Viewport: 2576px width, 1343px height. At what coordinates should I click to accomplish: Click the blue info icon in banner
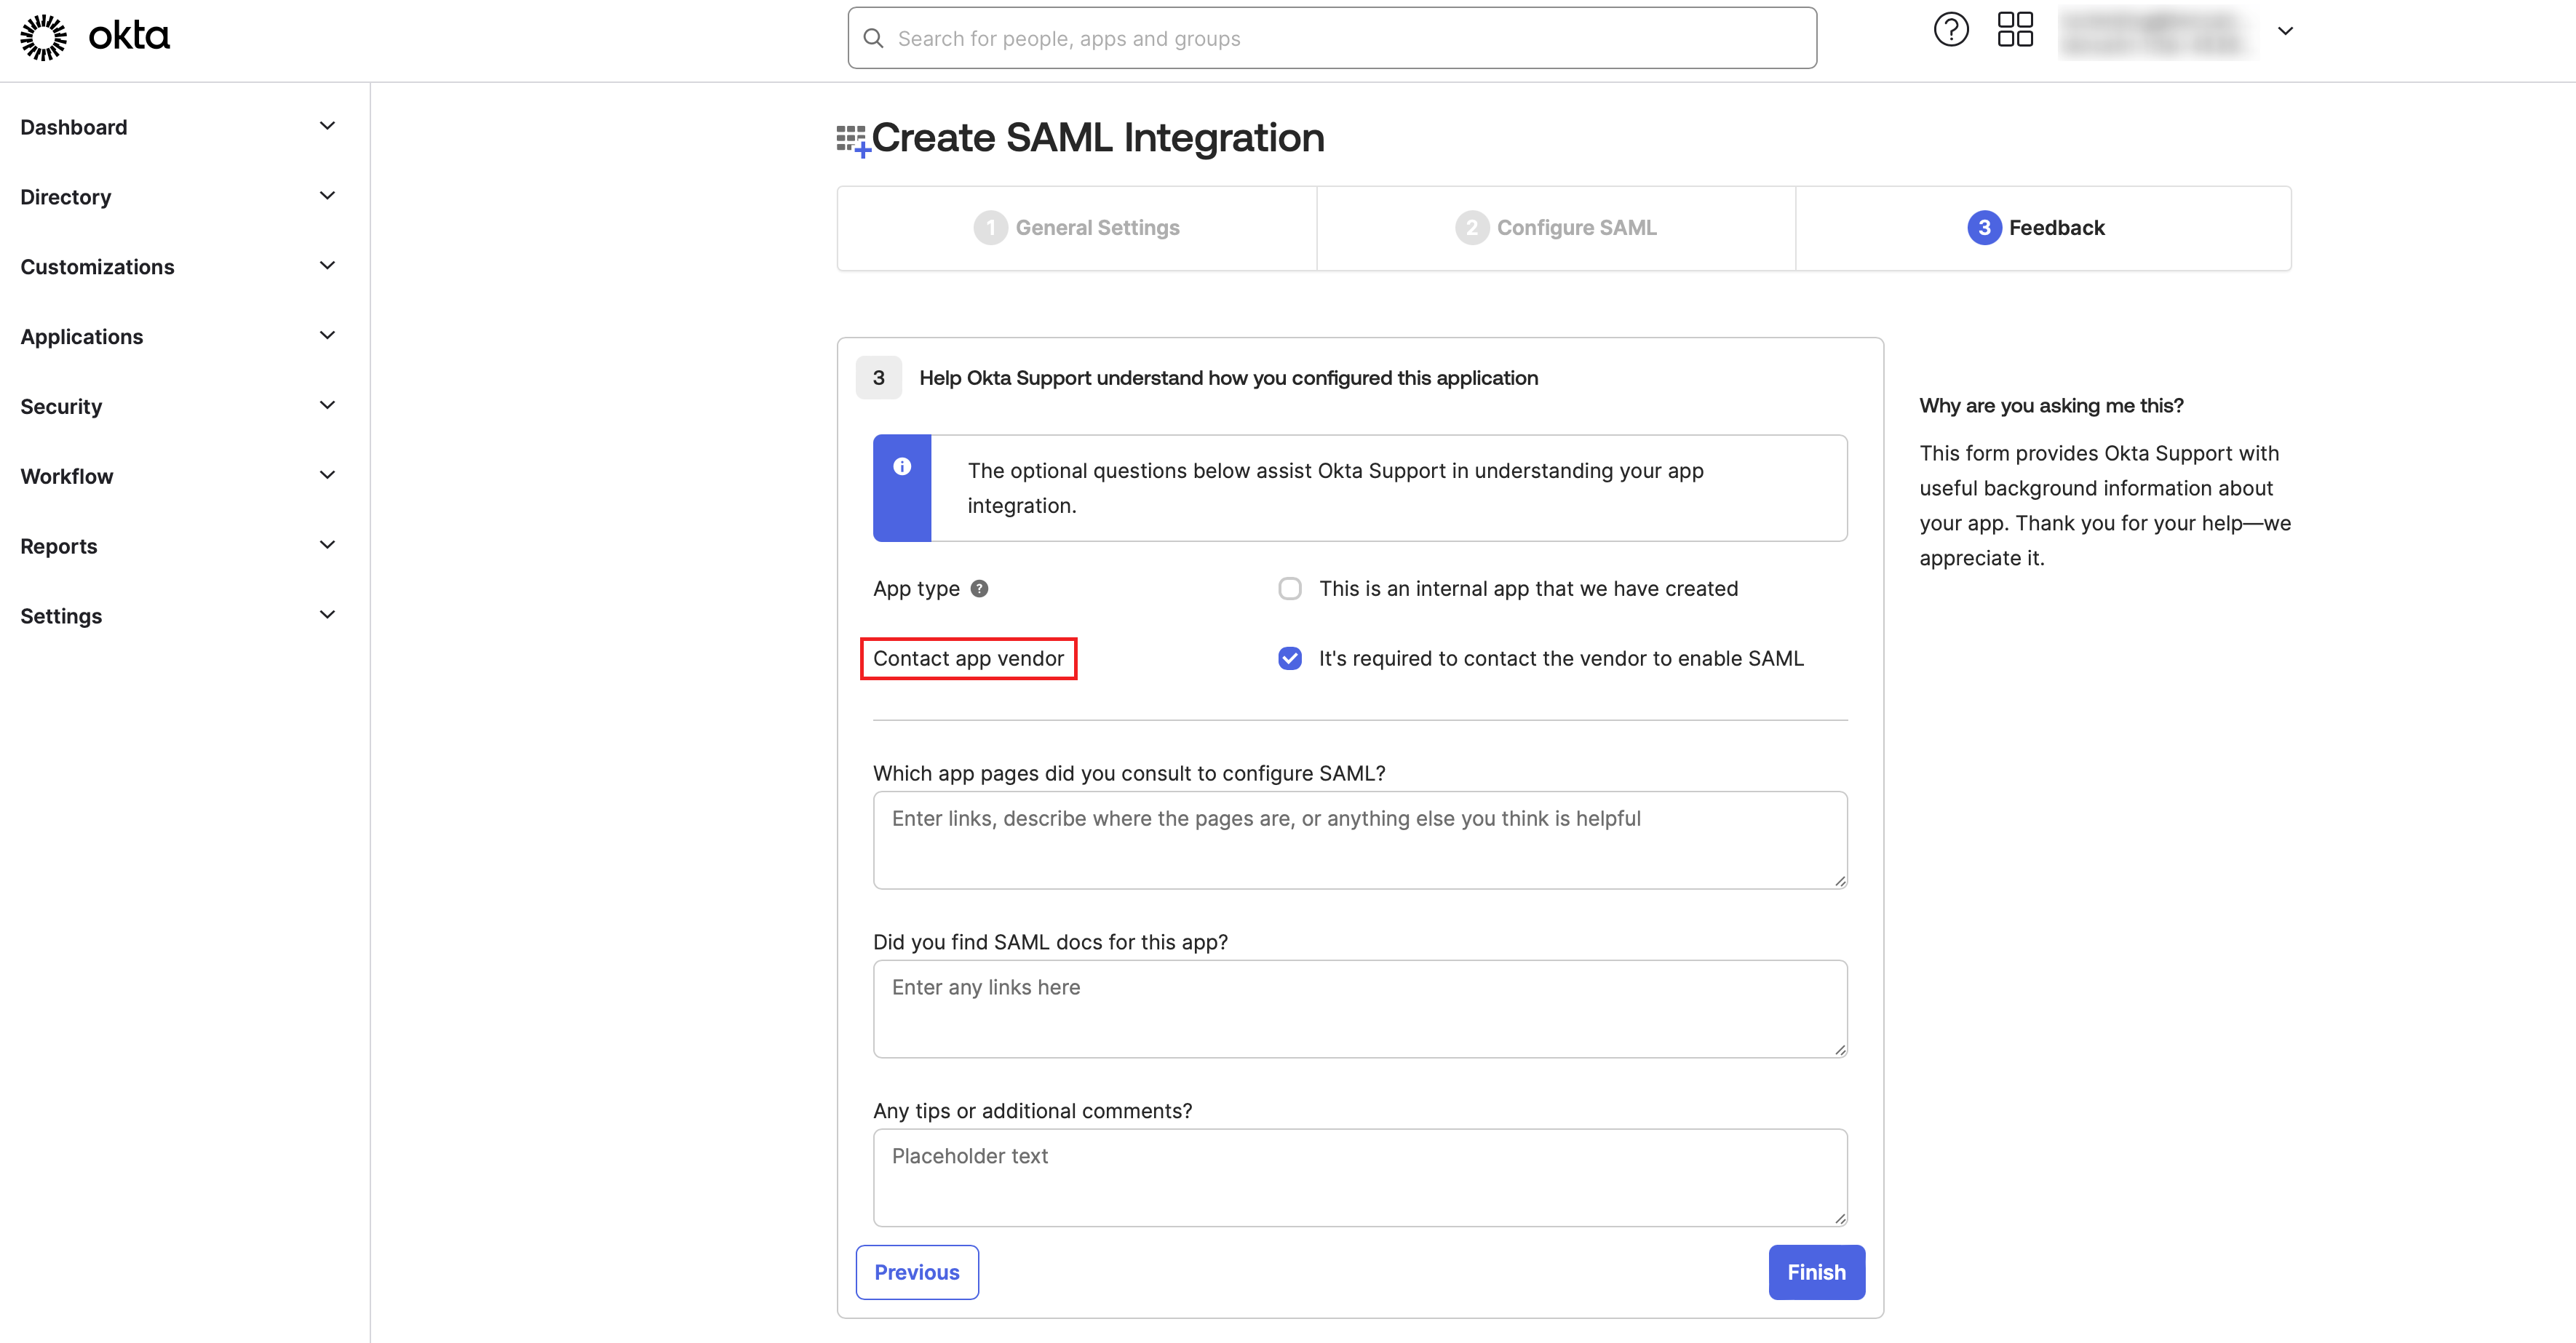pos(902,467)
